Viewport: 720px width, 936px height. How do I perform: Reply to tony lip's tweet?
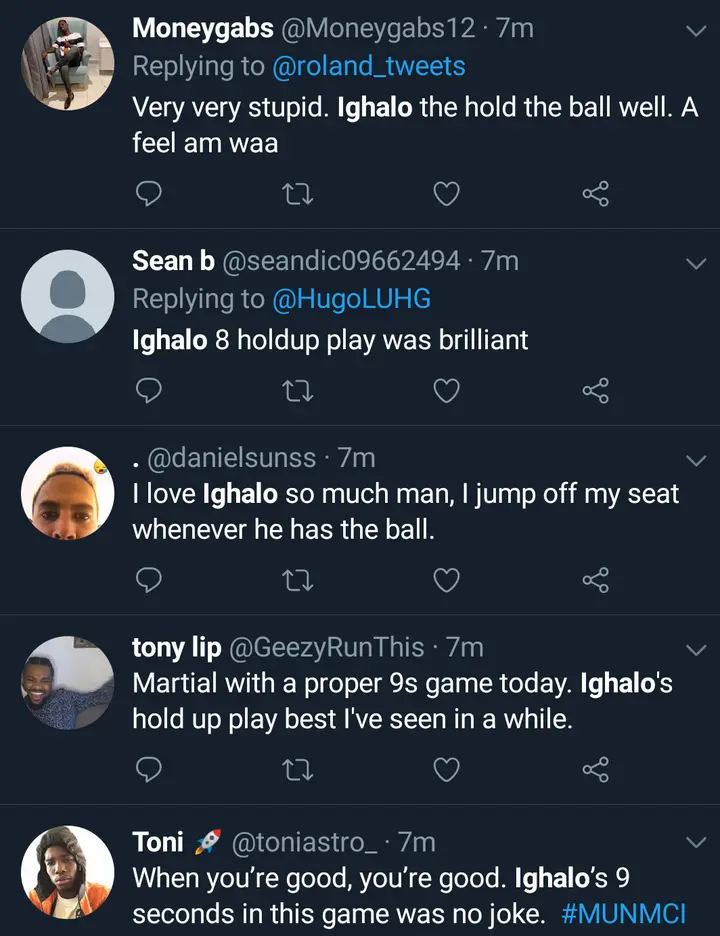[x=148, y=769]
